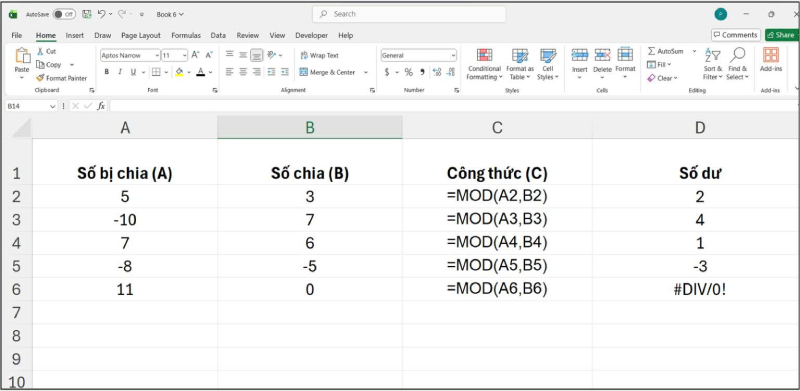Switch to the Data tab
The image size is (800, 391).
coord(218,35)
